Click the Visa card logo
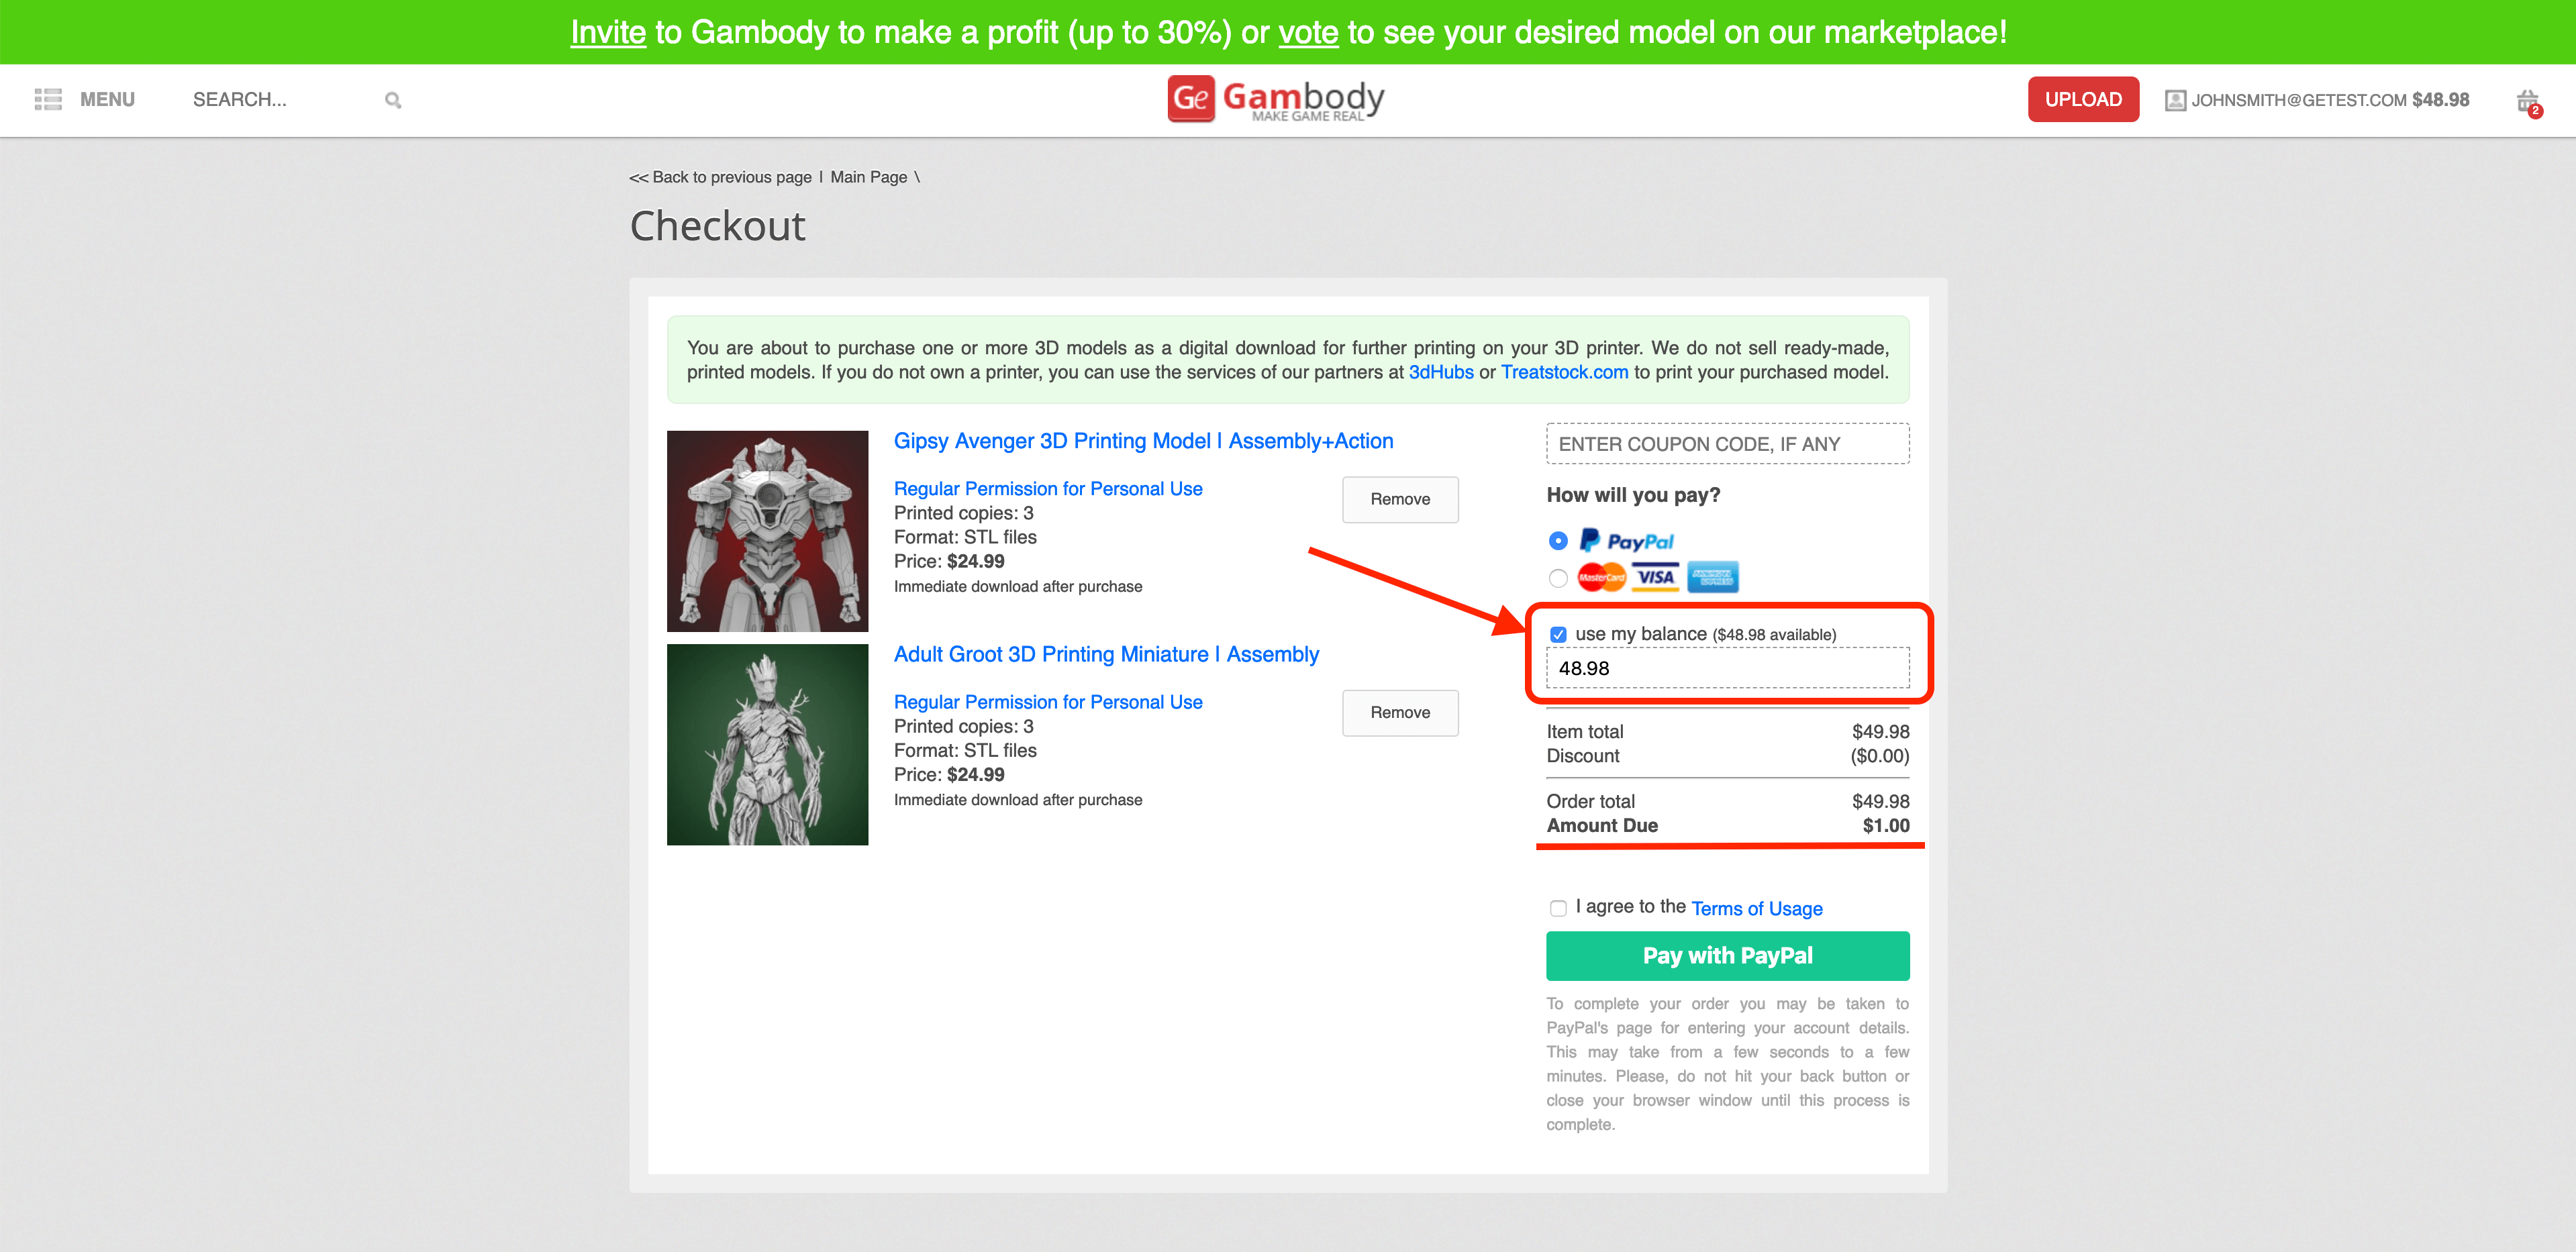The width and height of the screenshot is (2576, 1252). (x=1655, y=577)
